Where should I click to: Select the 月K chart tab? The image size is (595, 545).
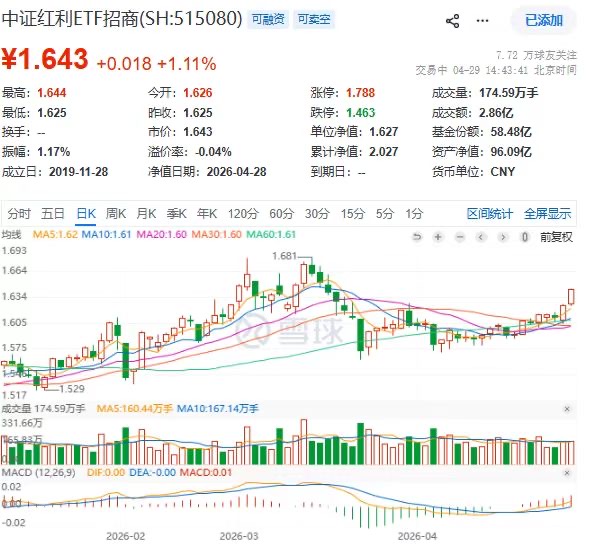tap(146, 214)
